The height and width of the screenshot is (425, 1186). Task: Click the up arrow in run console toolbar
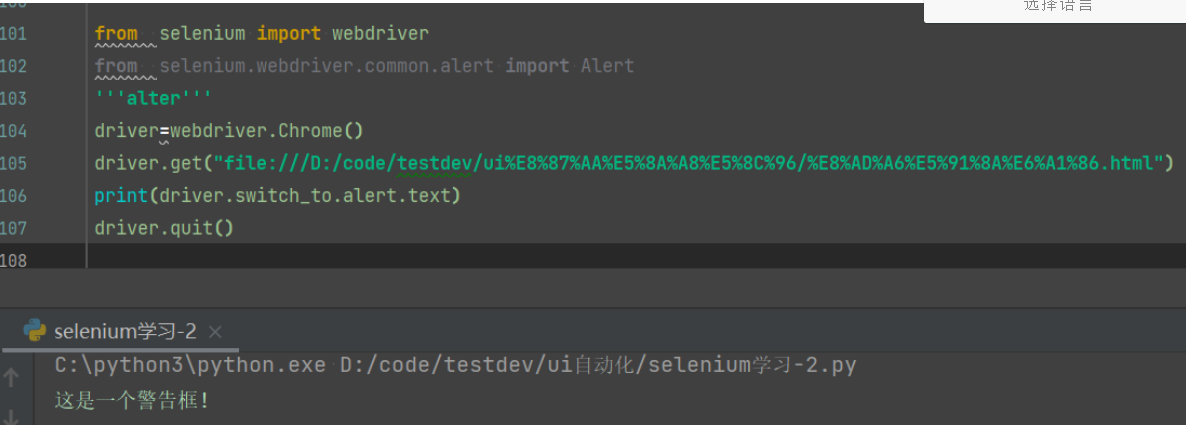[12, 378]
